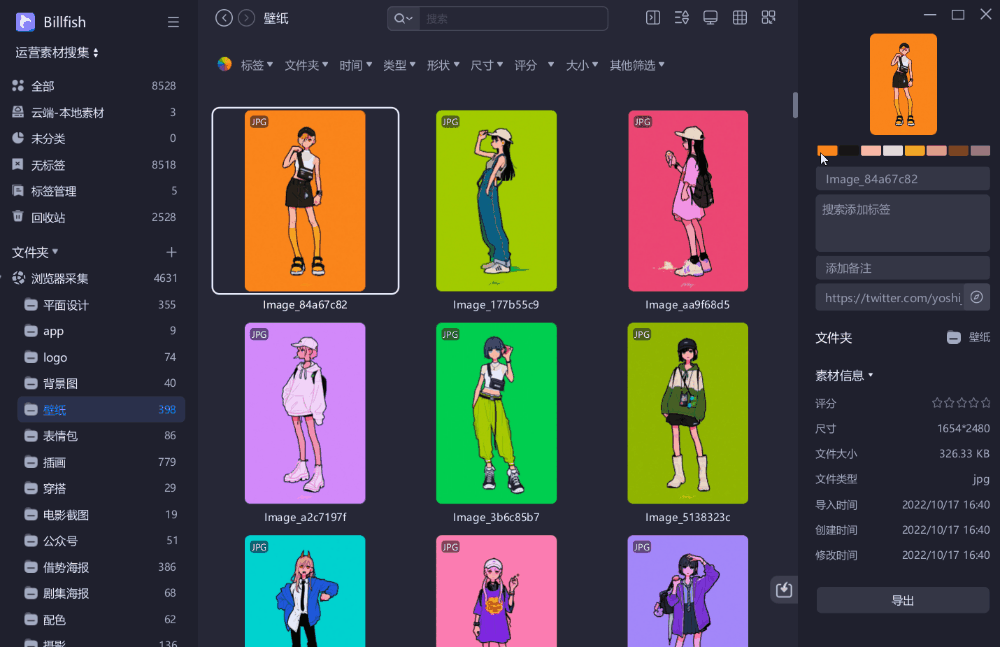Switch to the grid table view icon
This screenshot has width=1000, height=647.
(740, 17)
